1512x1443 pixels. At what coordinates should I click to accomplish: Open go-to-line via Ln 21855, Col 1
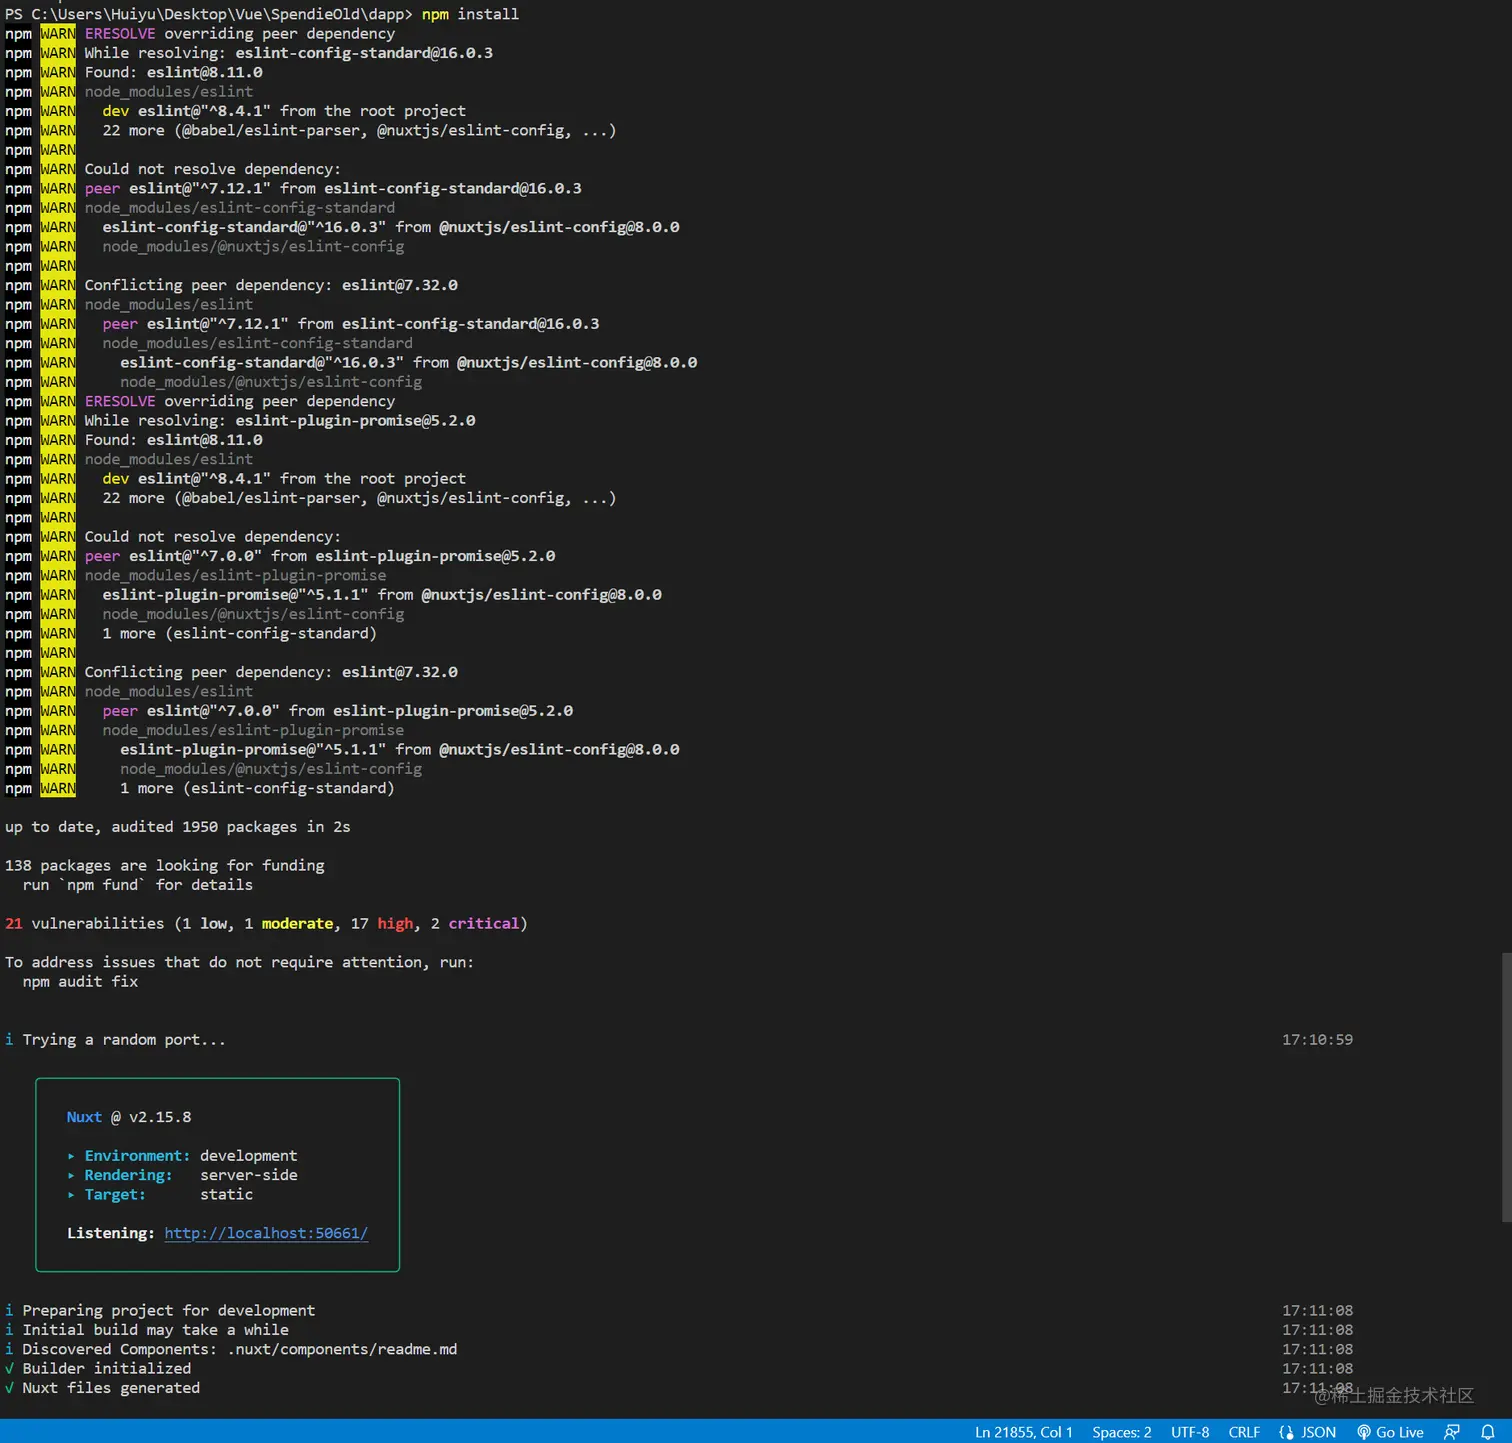click(1024, 1432)
